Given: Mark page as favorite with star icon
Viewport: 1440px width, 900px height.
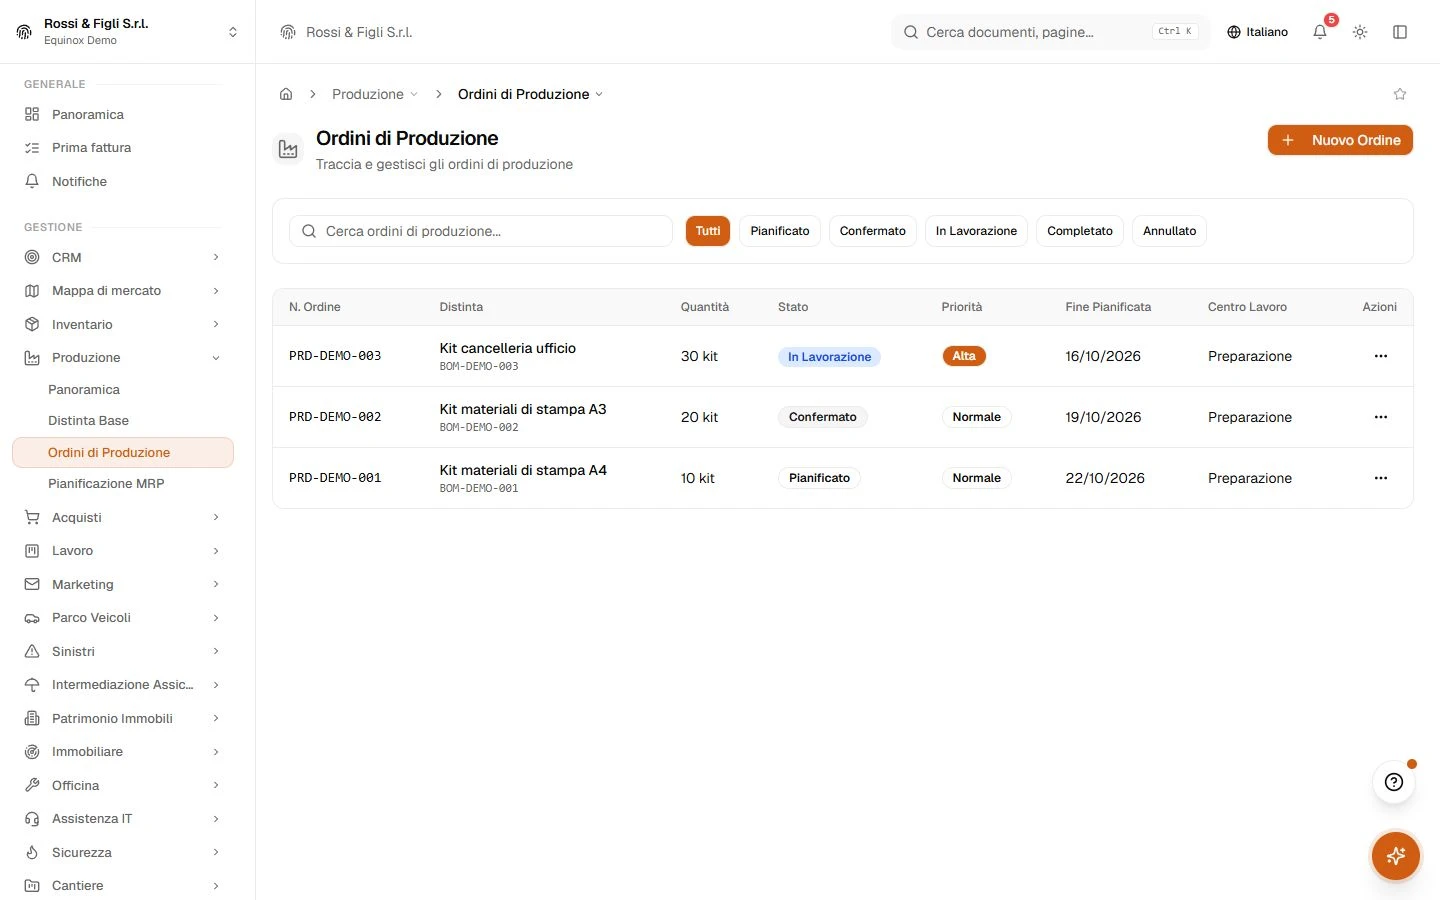Looking at the screenshot, I should (1400, 94).
